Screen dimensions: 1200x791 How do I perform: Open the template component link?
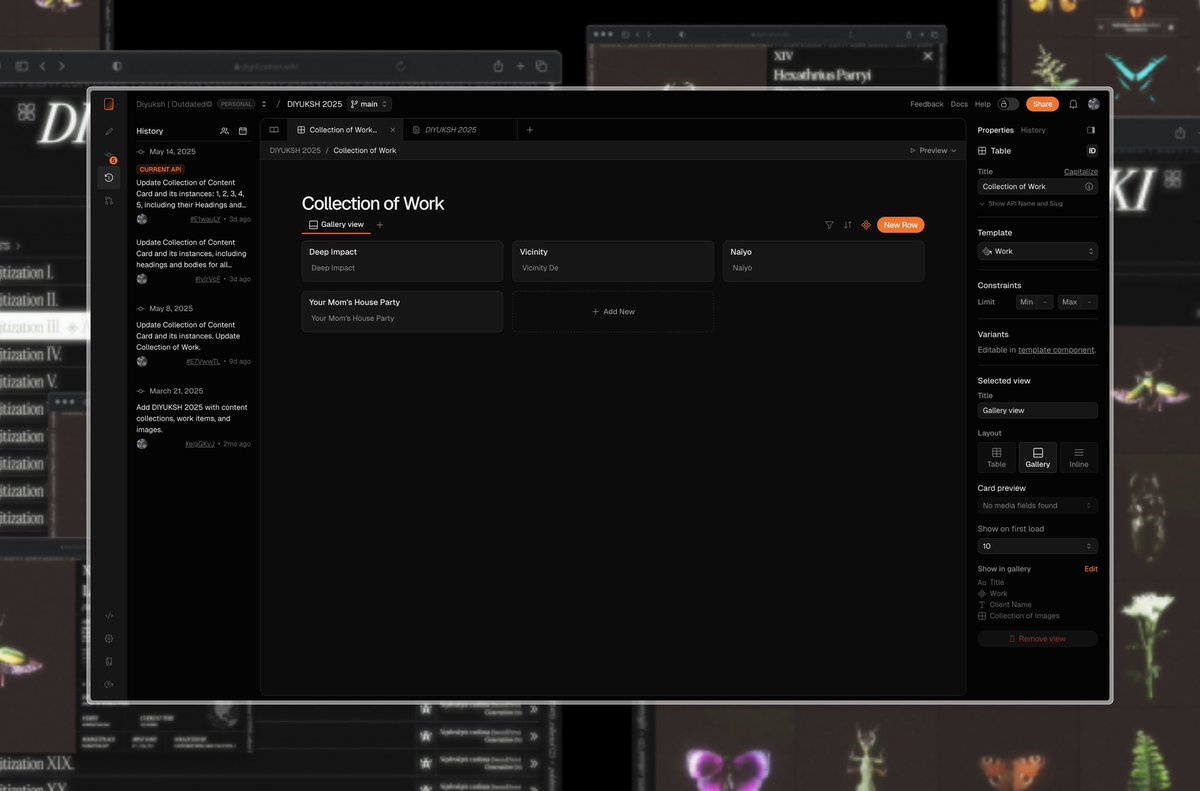pos(1056,350)
